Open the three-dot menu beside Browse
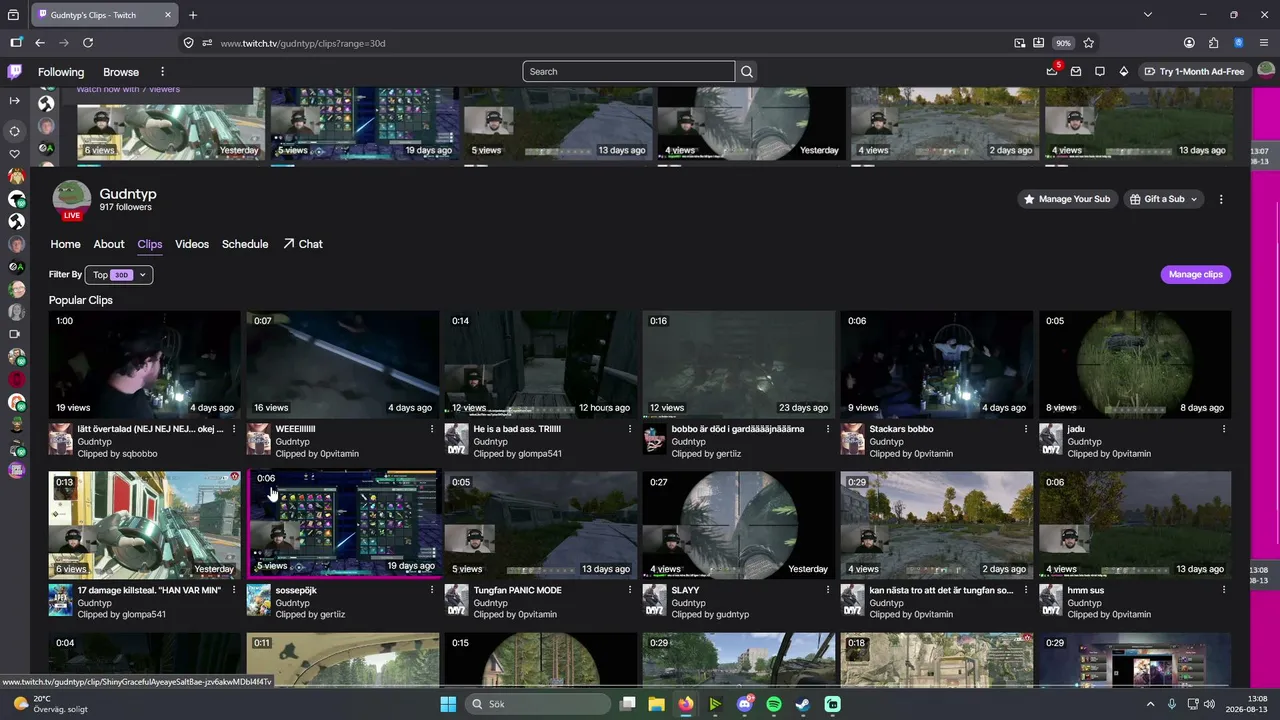The height and width of the screenshot is (720, 1280). pos(162,72)
